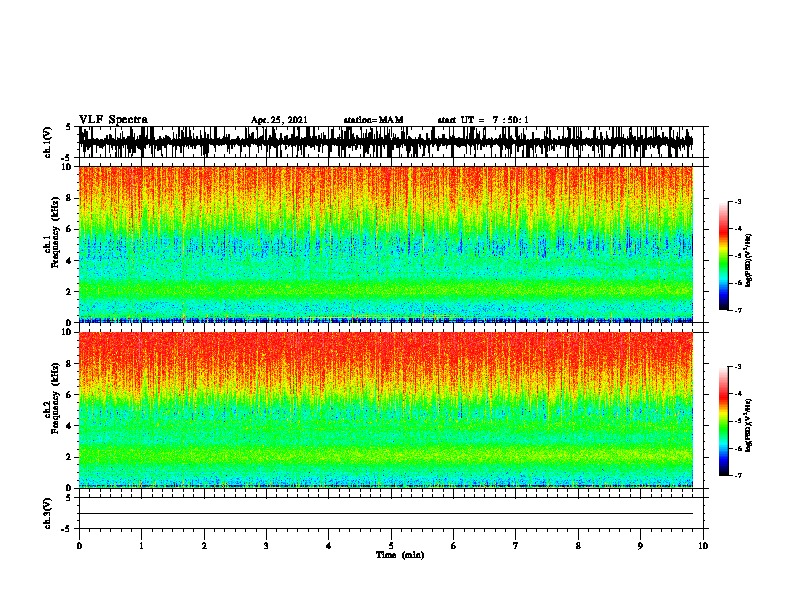Click inside the ch.1 spectrogram panel
This screenshot has width=792, height=612.
386,244
